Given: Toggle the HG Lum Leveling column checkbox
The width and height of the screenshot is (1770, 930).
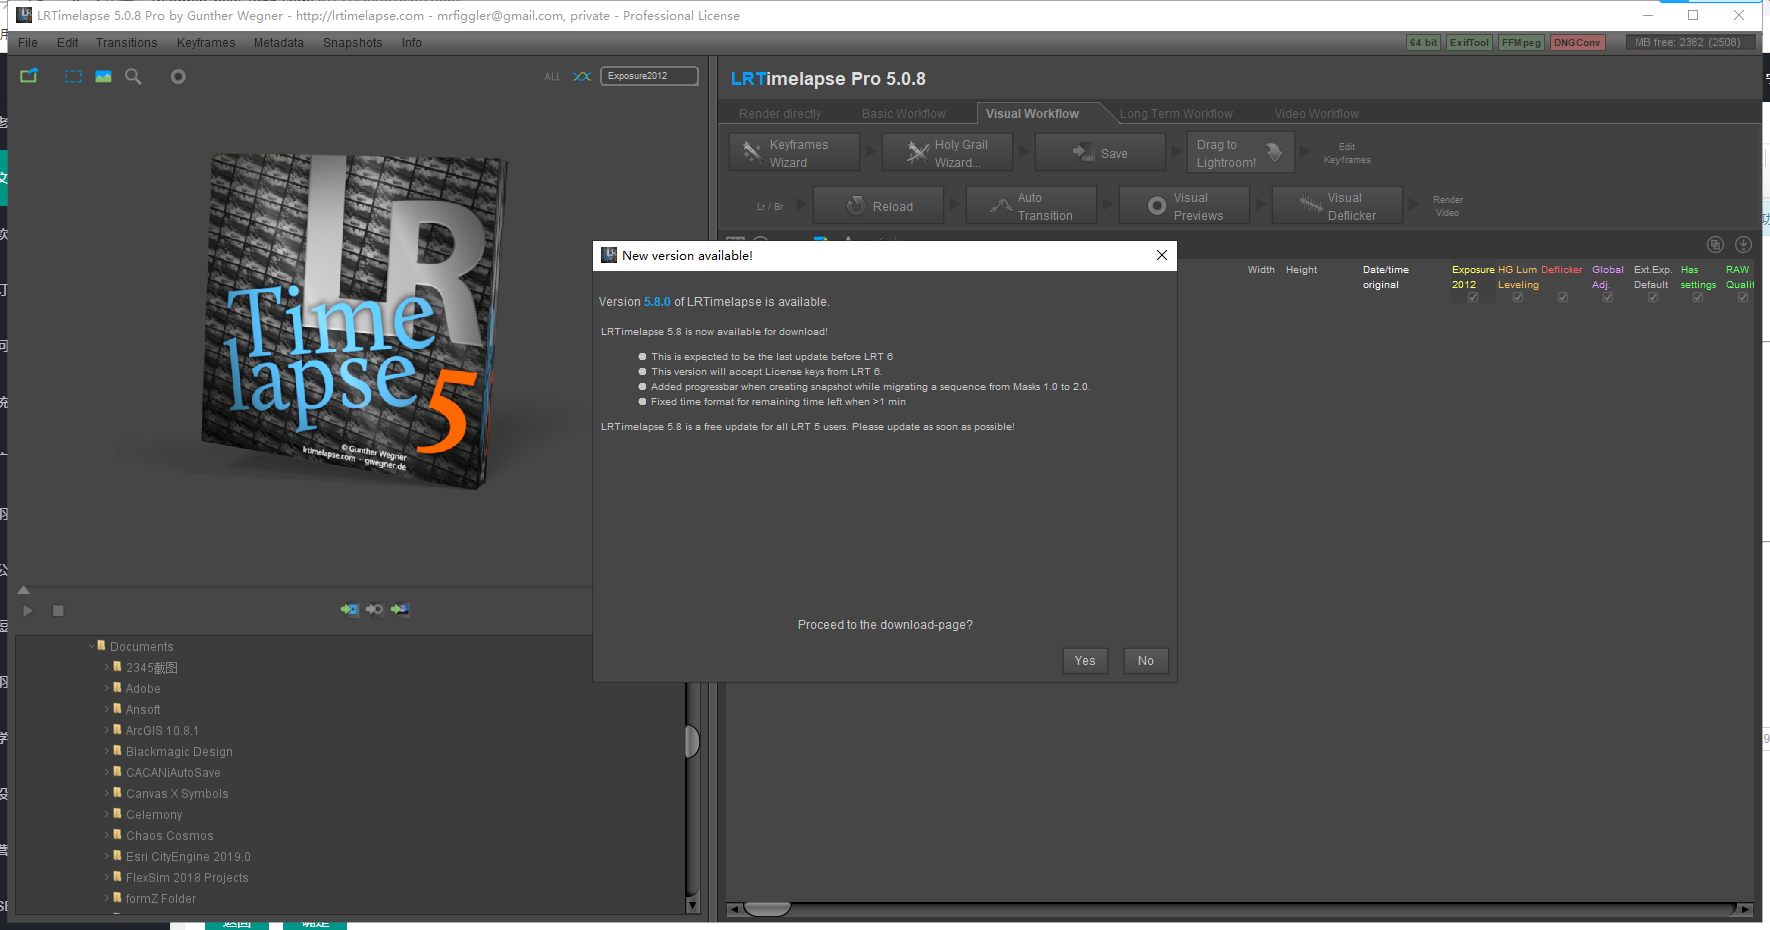Looking at the screenshot, I should tap(1518, 298).
